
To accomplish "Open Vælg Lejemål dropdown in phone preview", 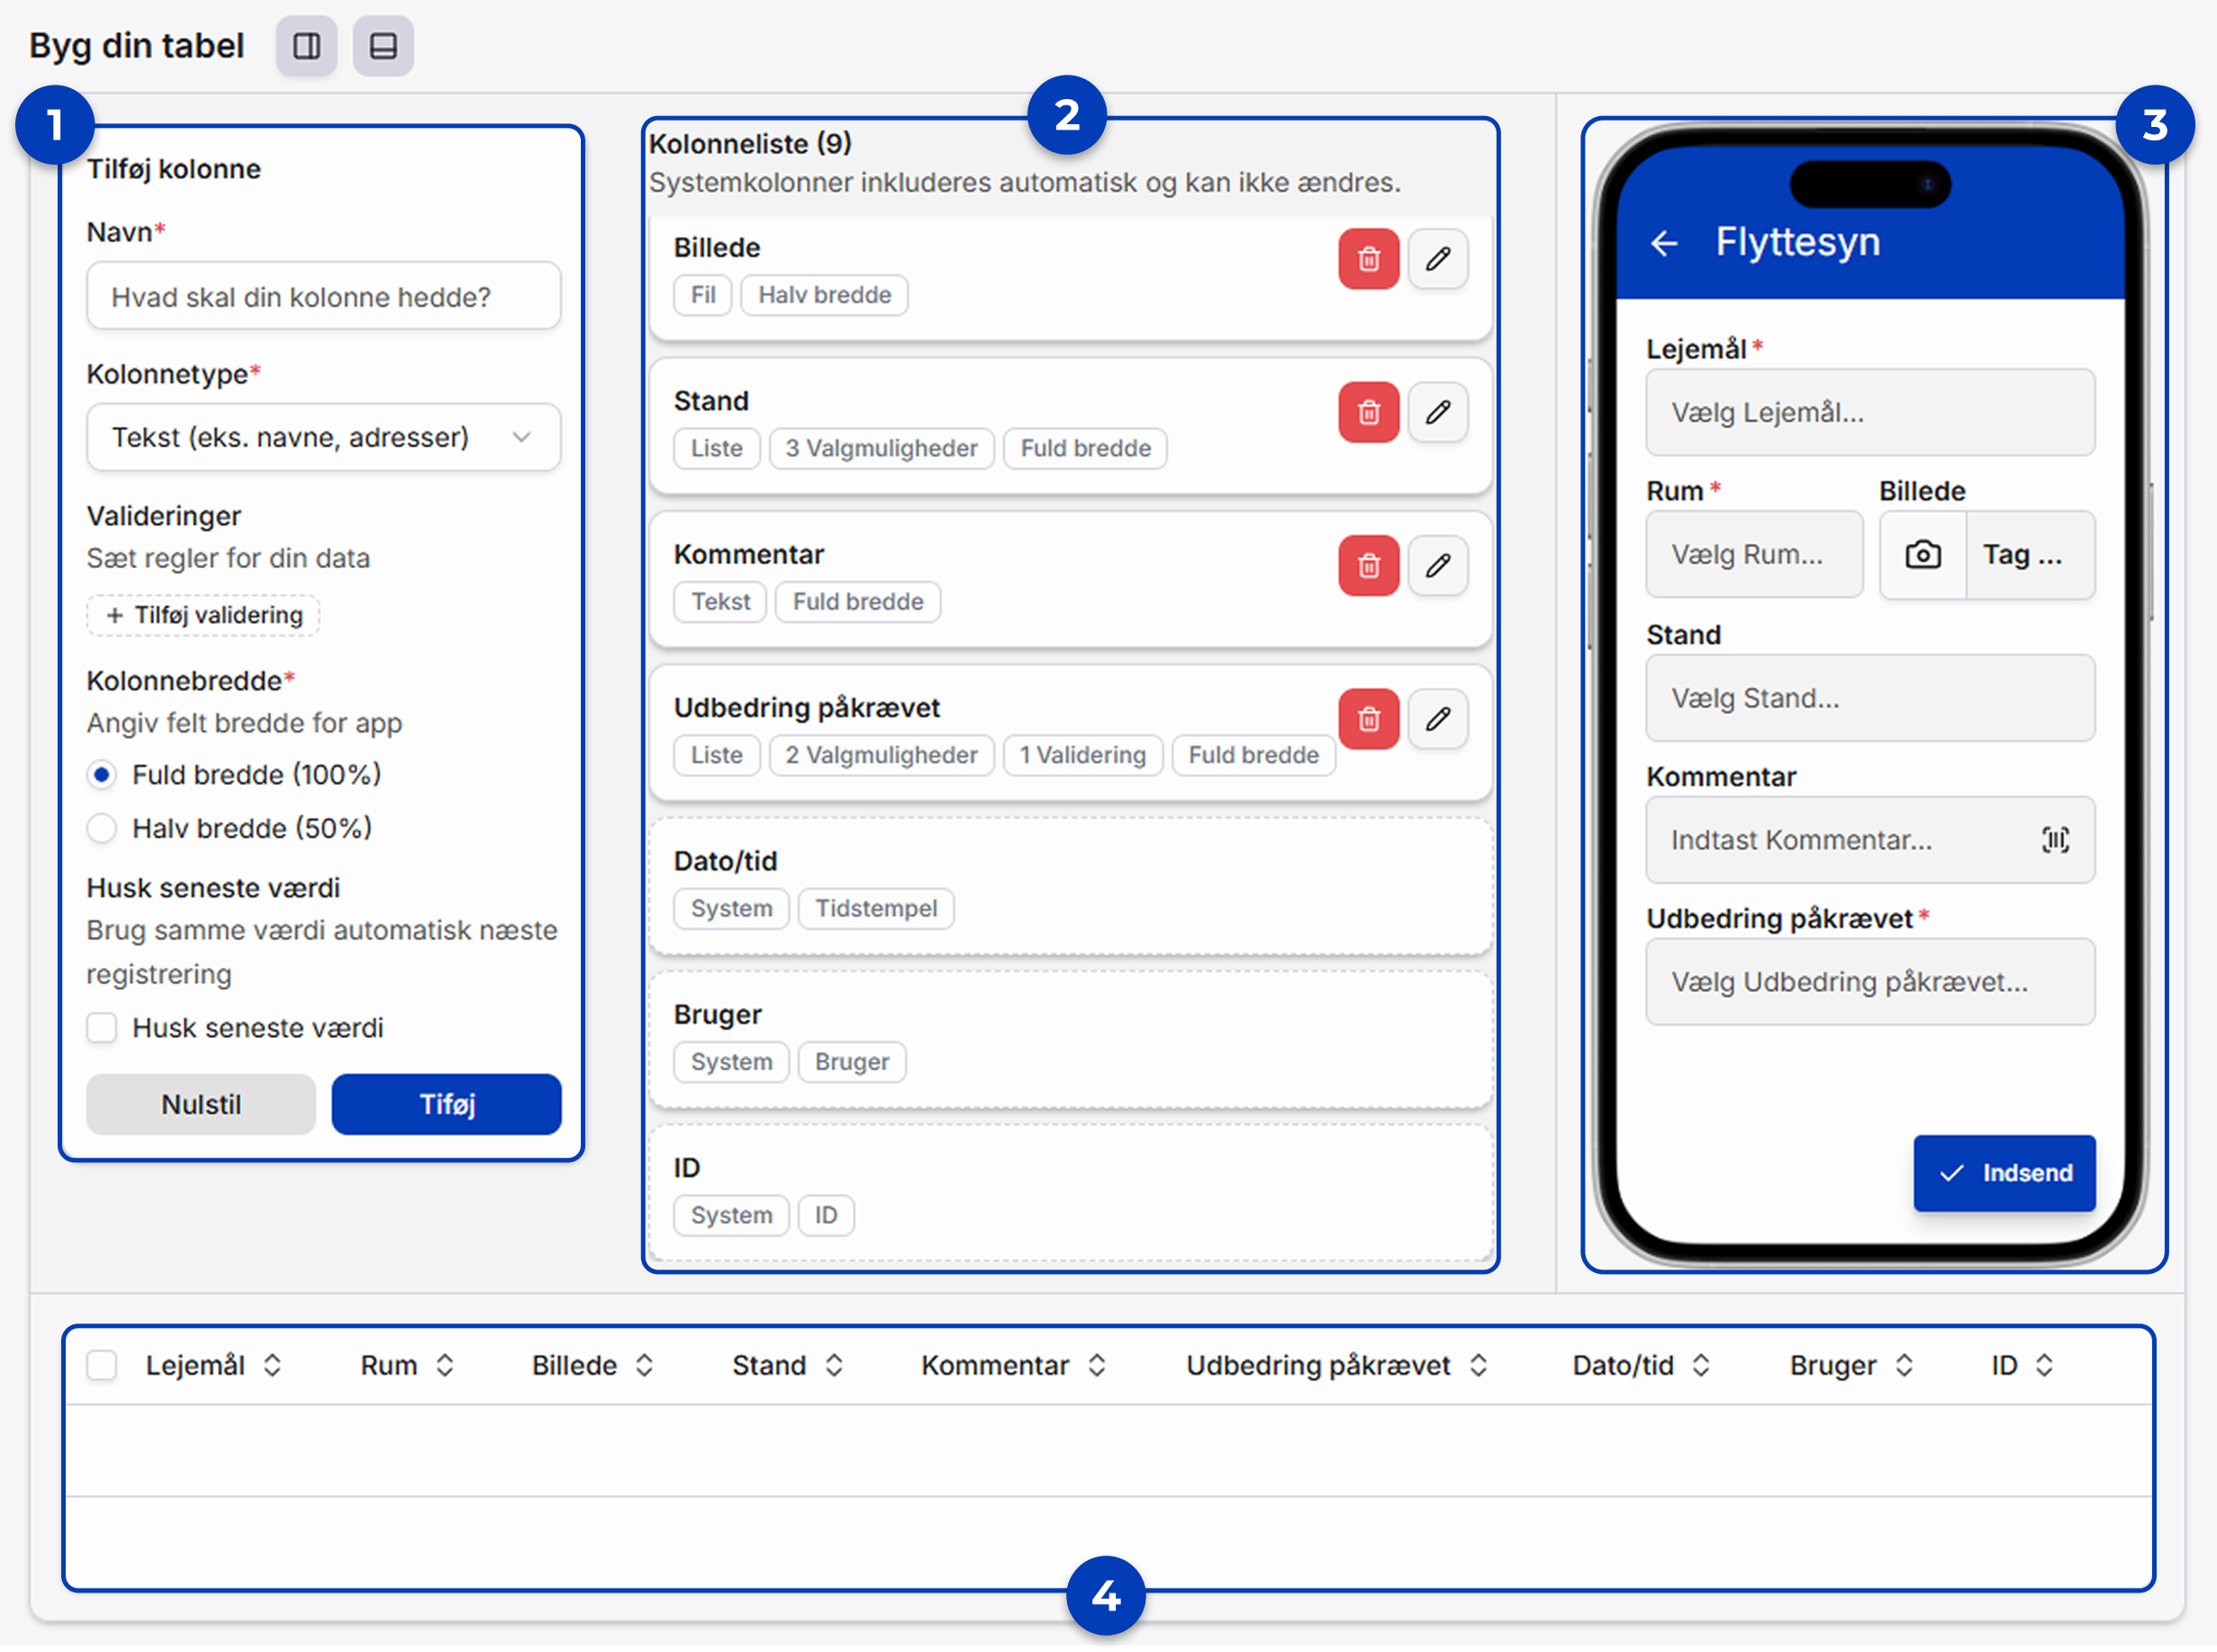I will (1869, 413).
